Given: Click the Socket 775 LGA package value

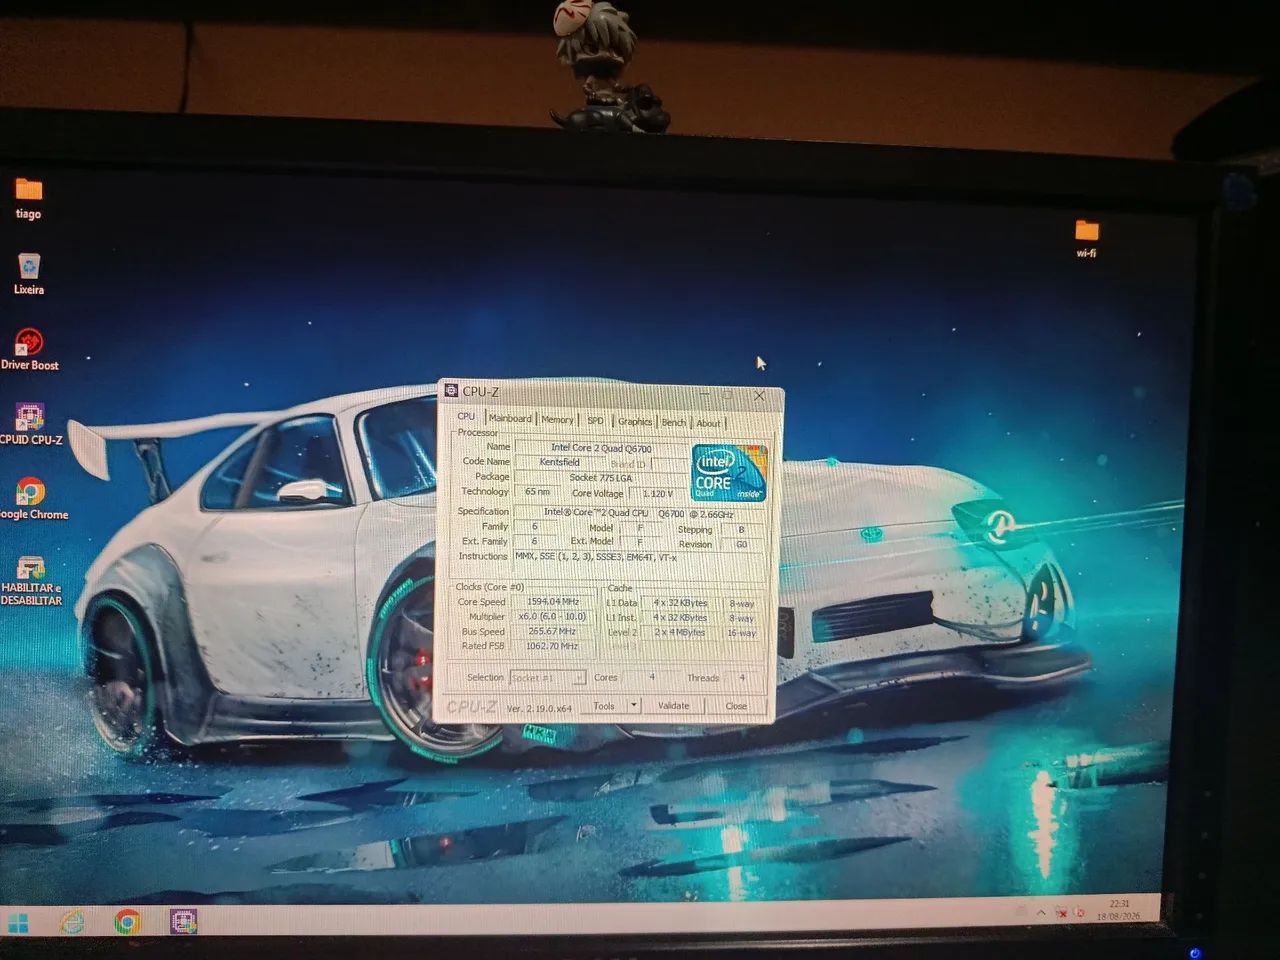Looking at the screenshot, I should 601,477.
